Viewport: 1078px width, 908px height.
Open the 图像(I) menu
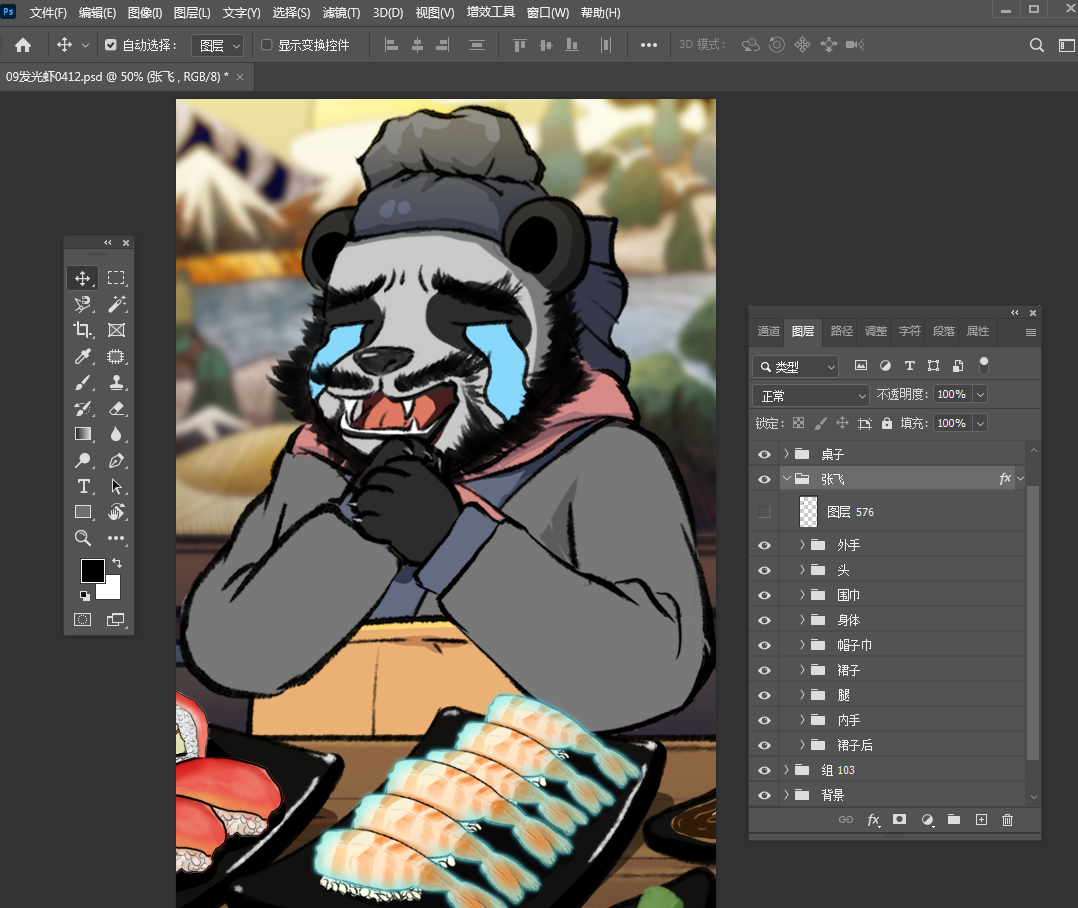pos(144,13)
